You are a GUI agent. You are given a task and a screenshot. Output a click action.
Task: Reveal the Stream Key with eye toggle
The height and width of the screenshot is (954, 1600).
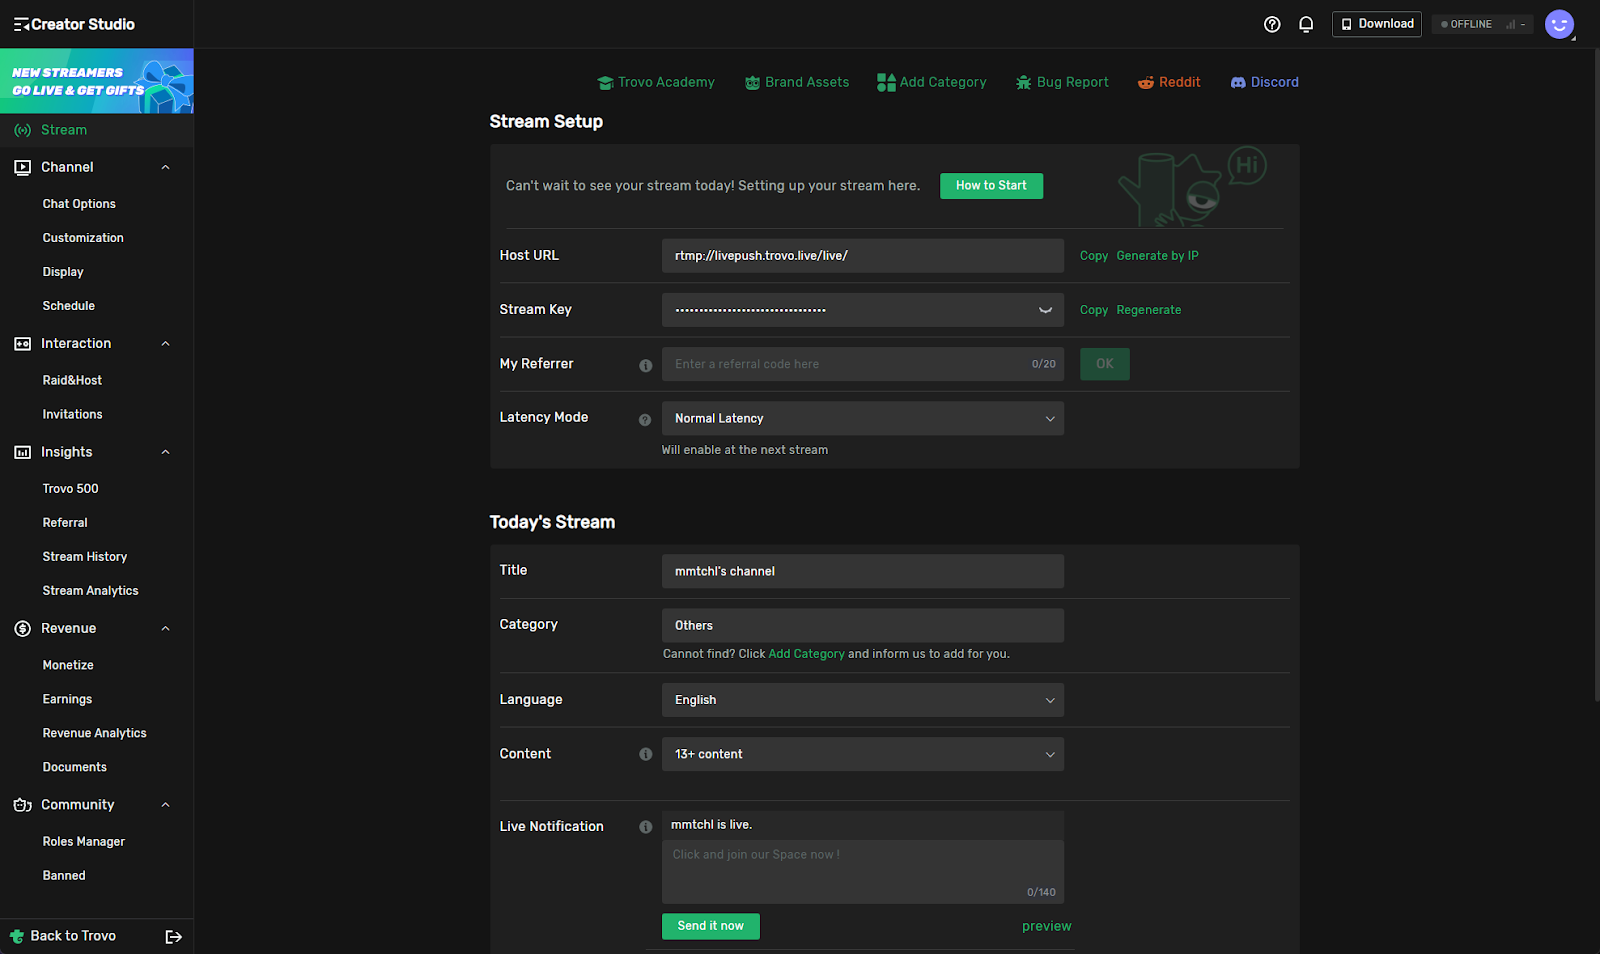pyautogui.click(x=1045, y=310)
